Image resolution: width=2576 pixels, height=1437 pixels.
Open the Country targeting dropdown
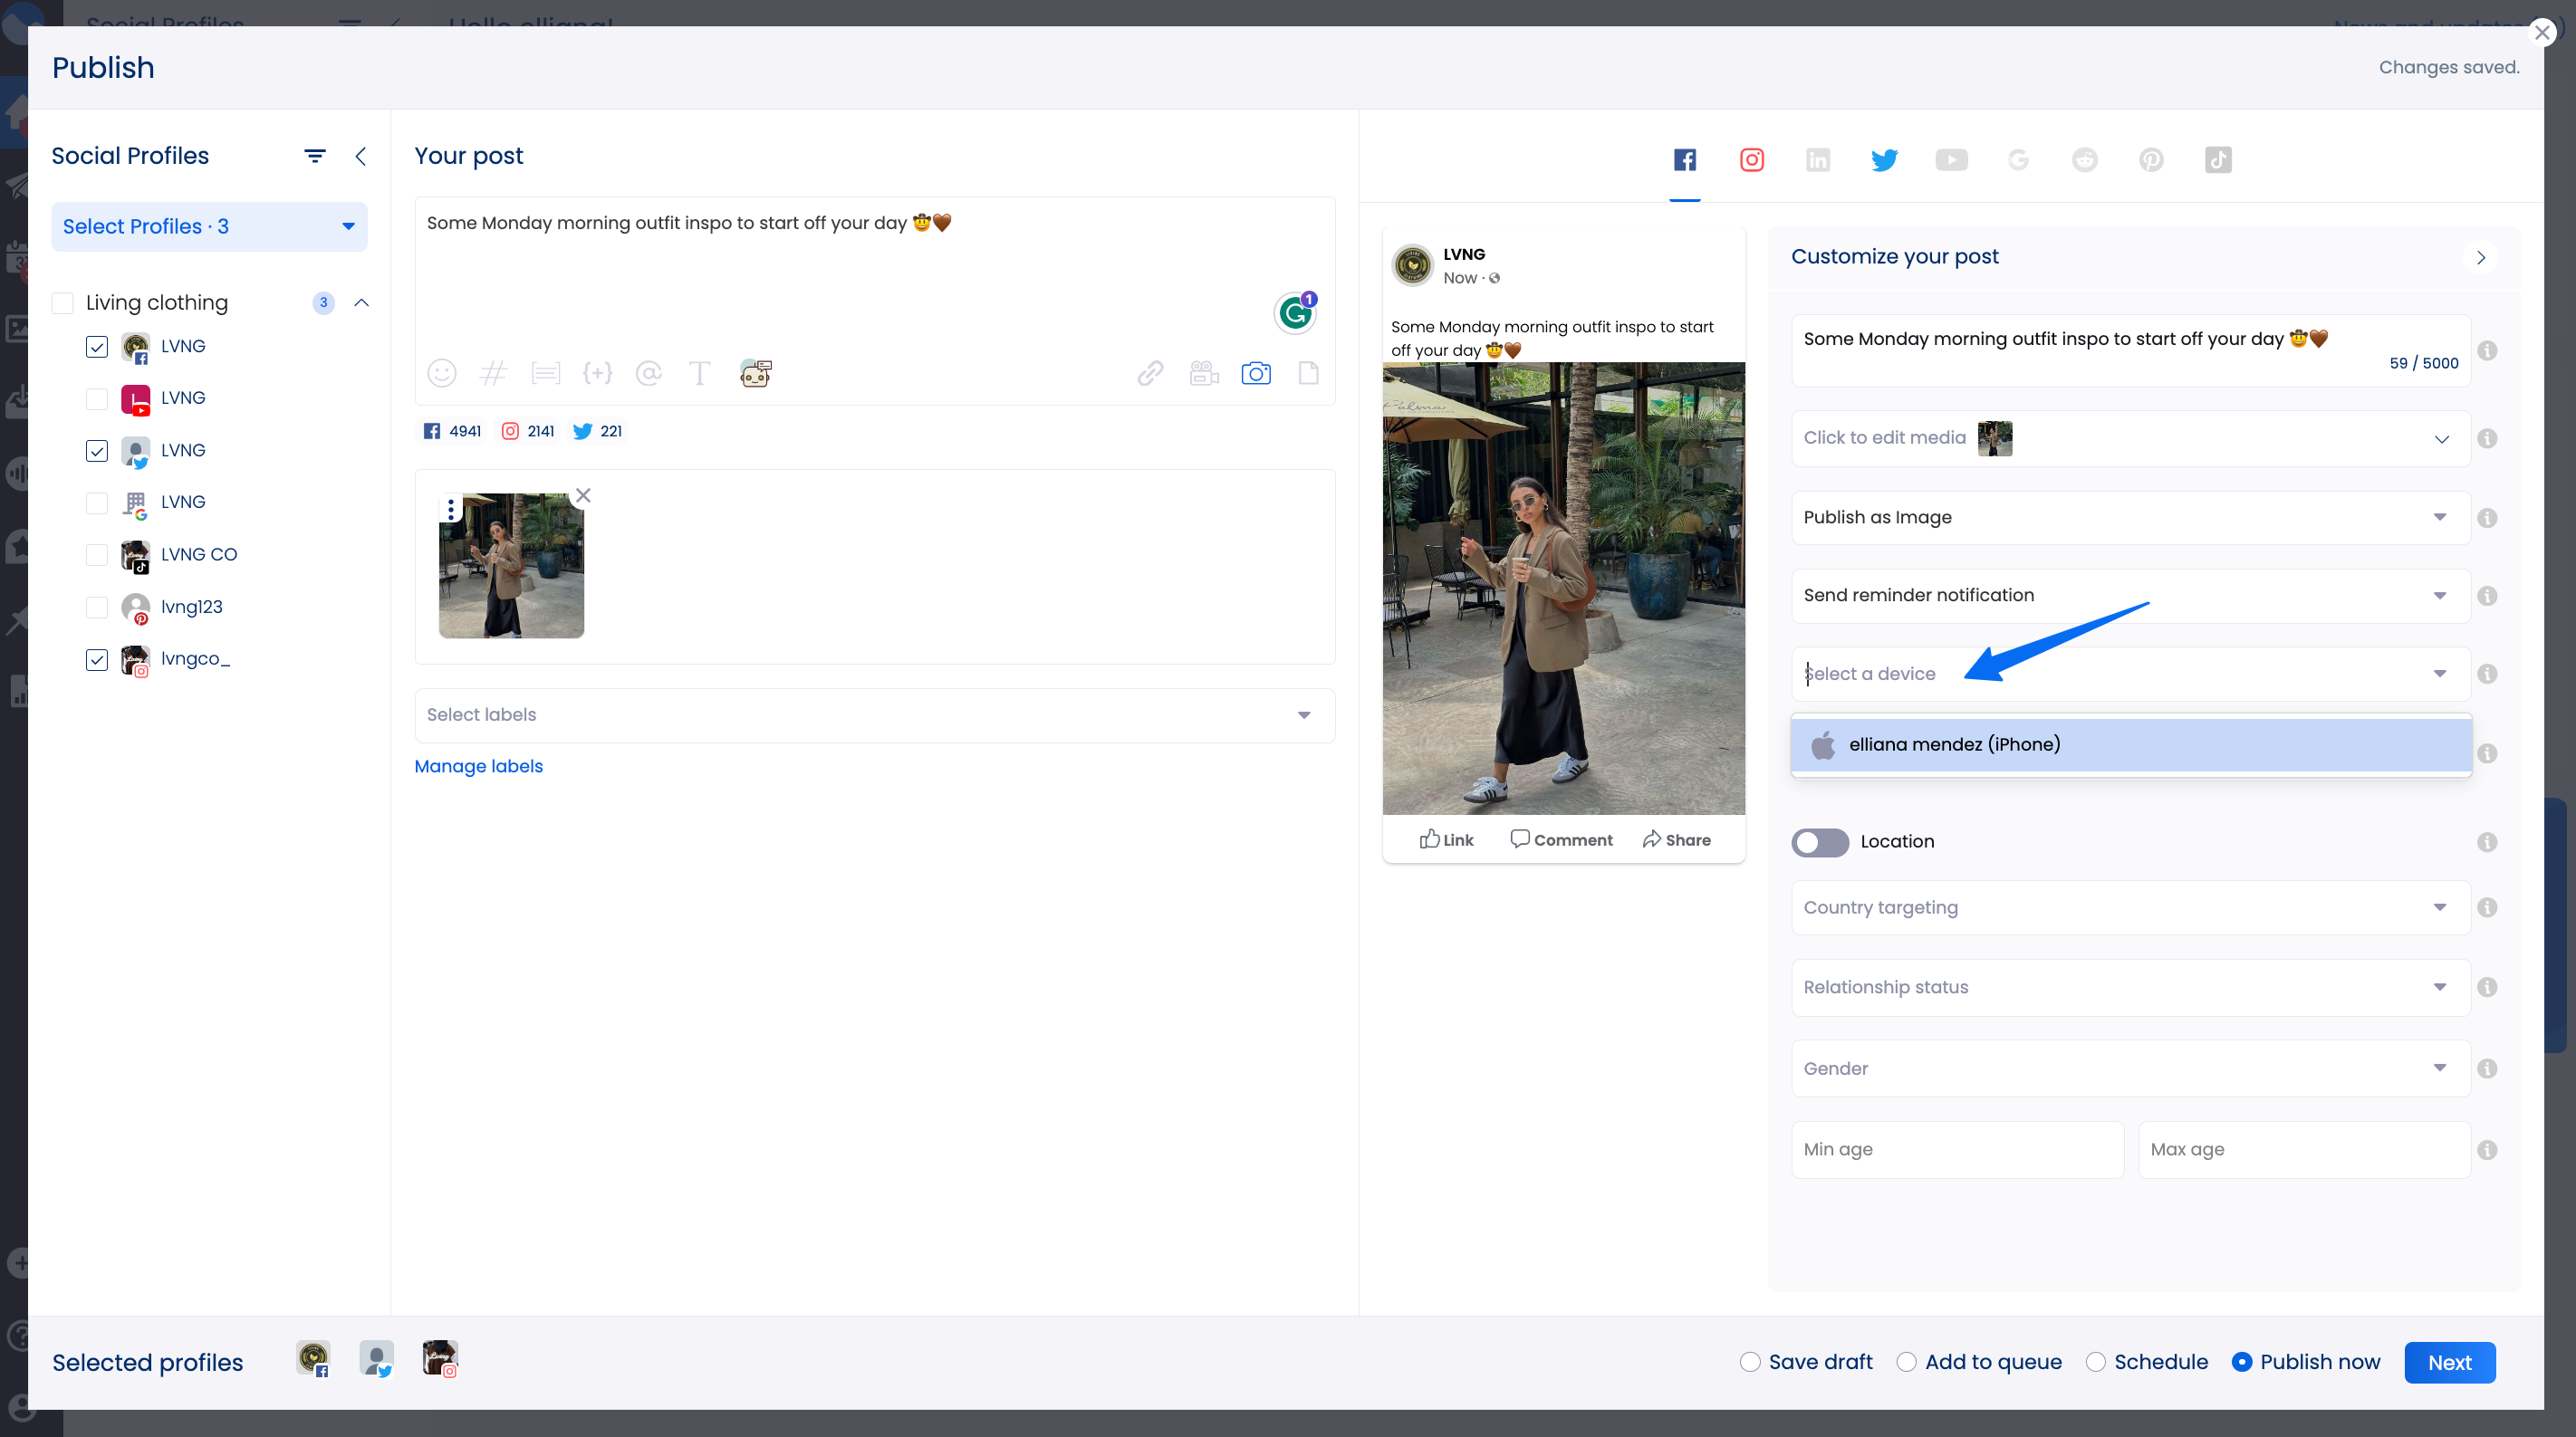click(x=2131, y=908)
